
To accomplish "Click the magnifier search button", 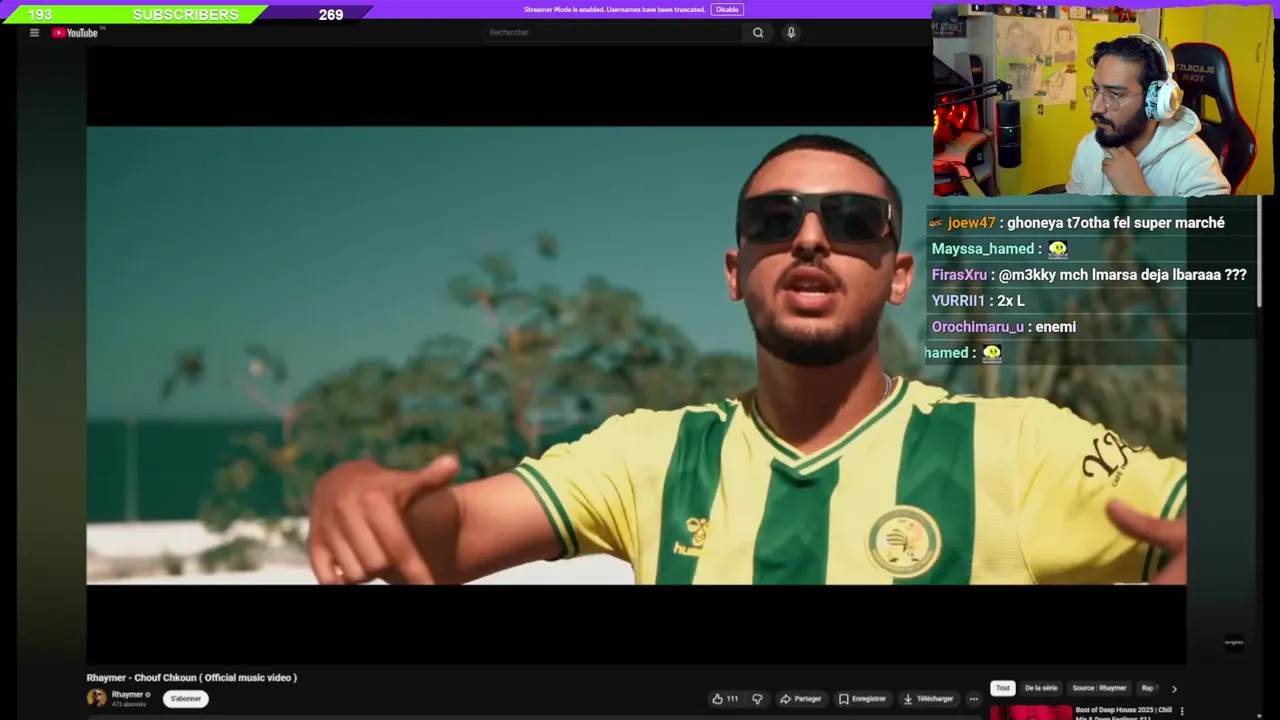I will pos(758,33).
